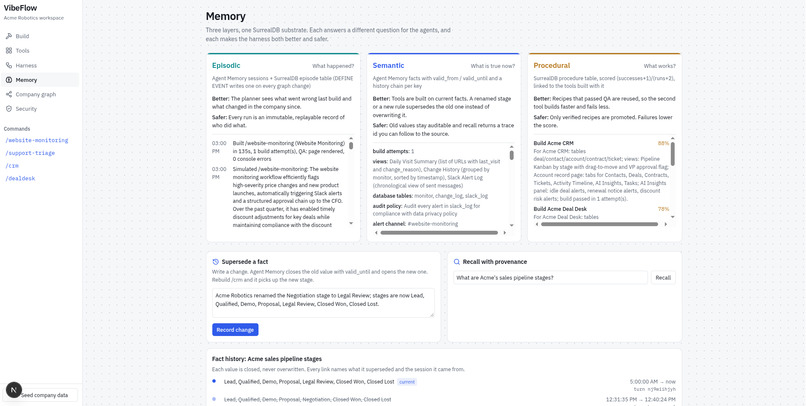Click the Security shield icon
The image size is (806, 406).
(x=9, y=108)
